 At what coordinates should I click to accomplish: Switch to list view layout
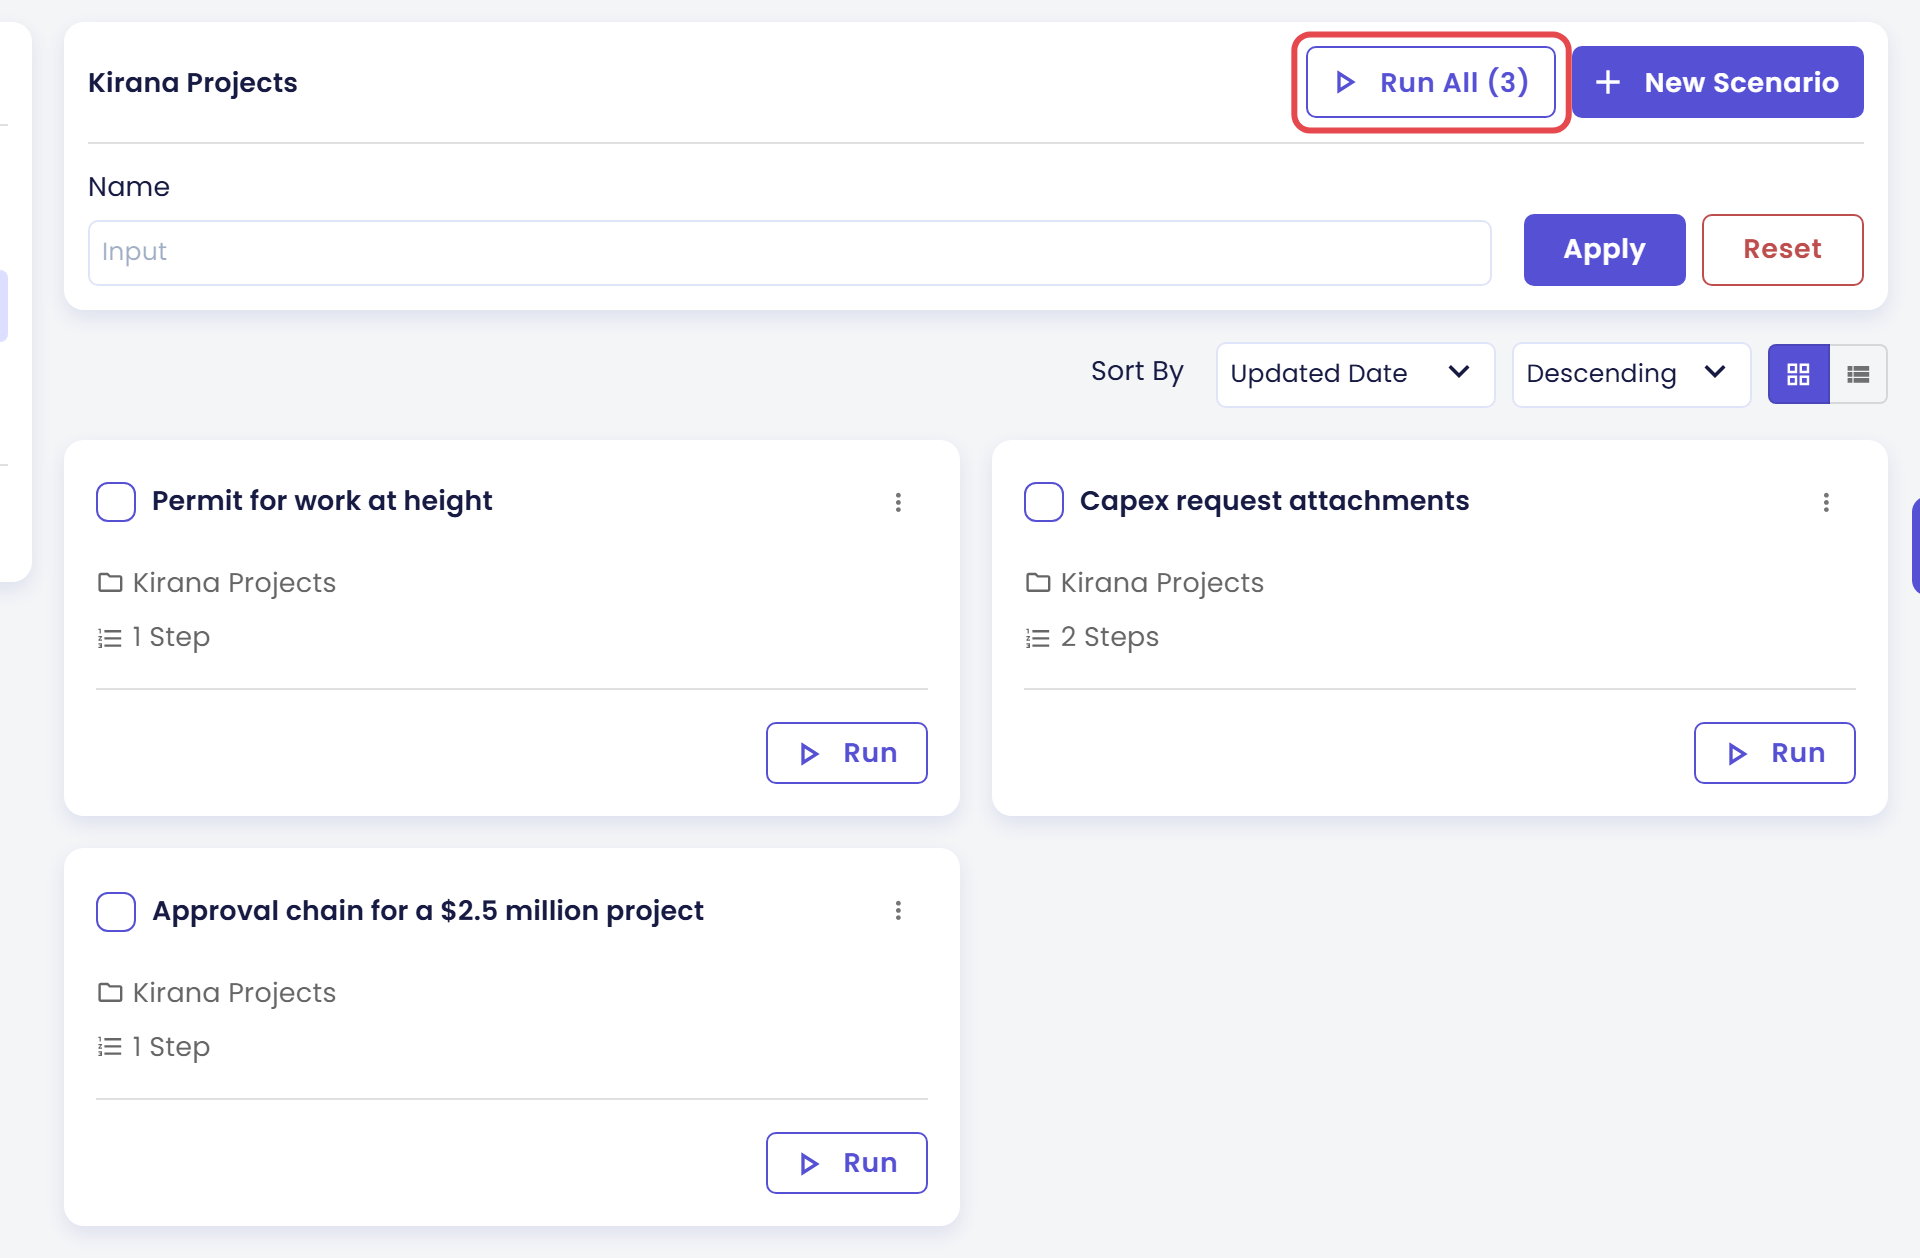(1858, 374)
